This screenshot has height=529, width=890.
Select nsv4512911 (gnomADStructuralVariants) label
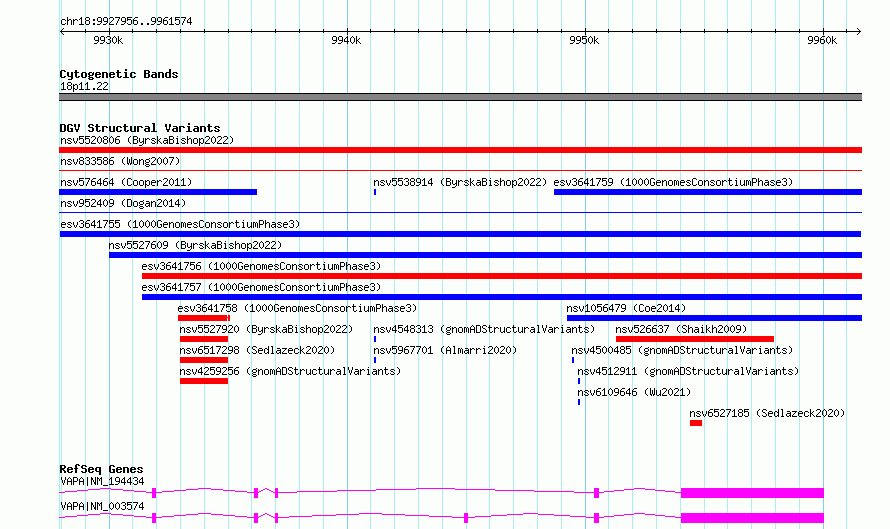tap(688, 371)
